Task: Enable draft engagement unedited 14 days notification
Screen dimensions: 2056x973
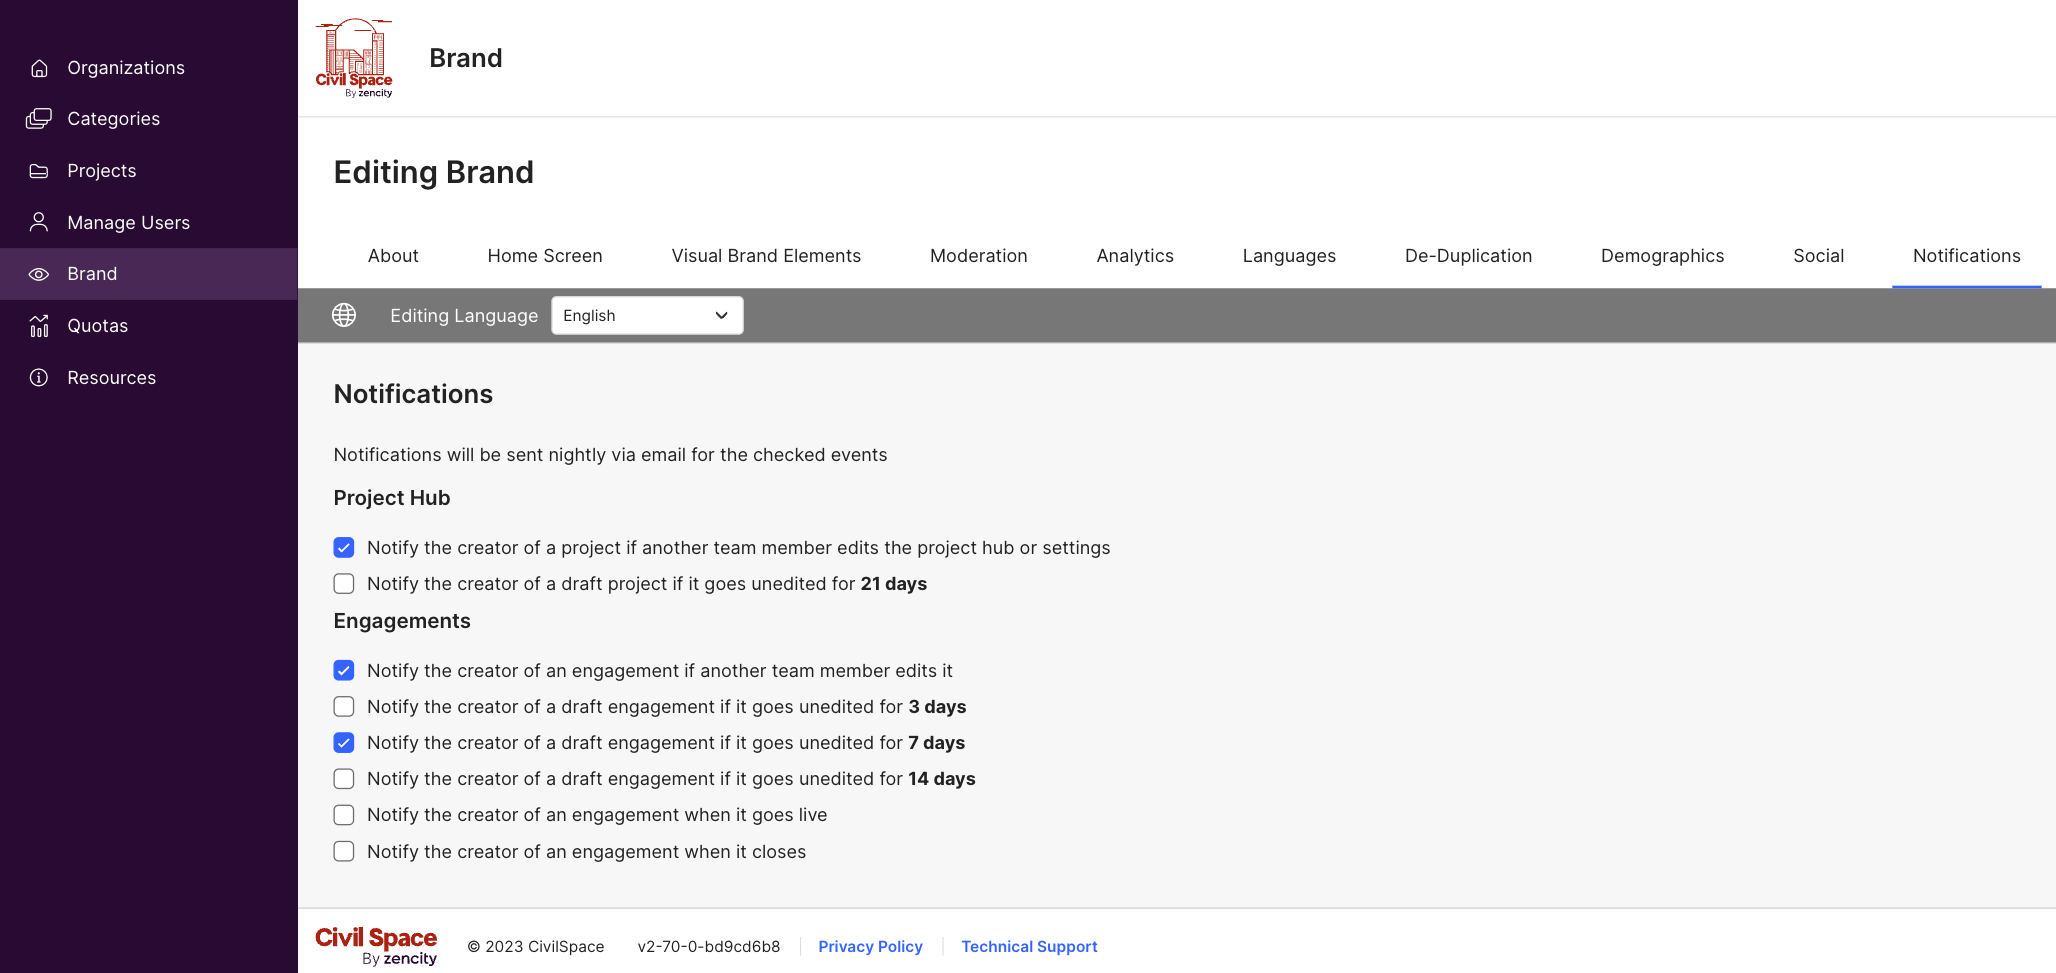Action: (x=344, y=779)
